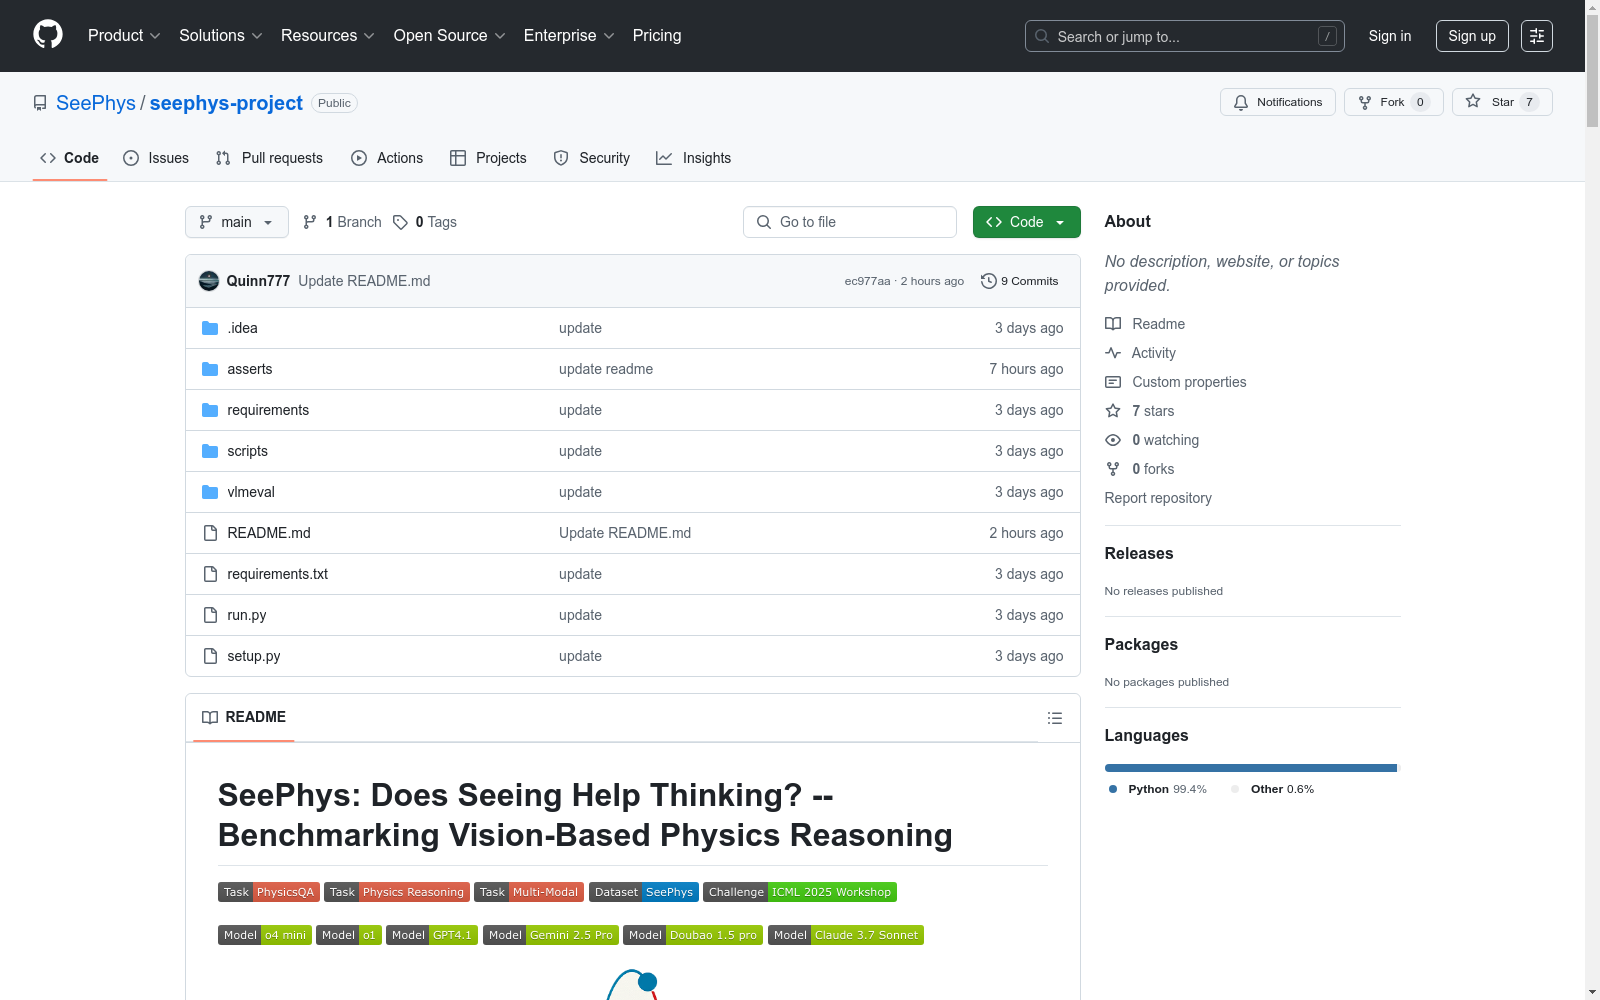Click the README.md file icon

click(210, 533)
